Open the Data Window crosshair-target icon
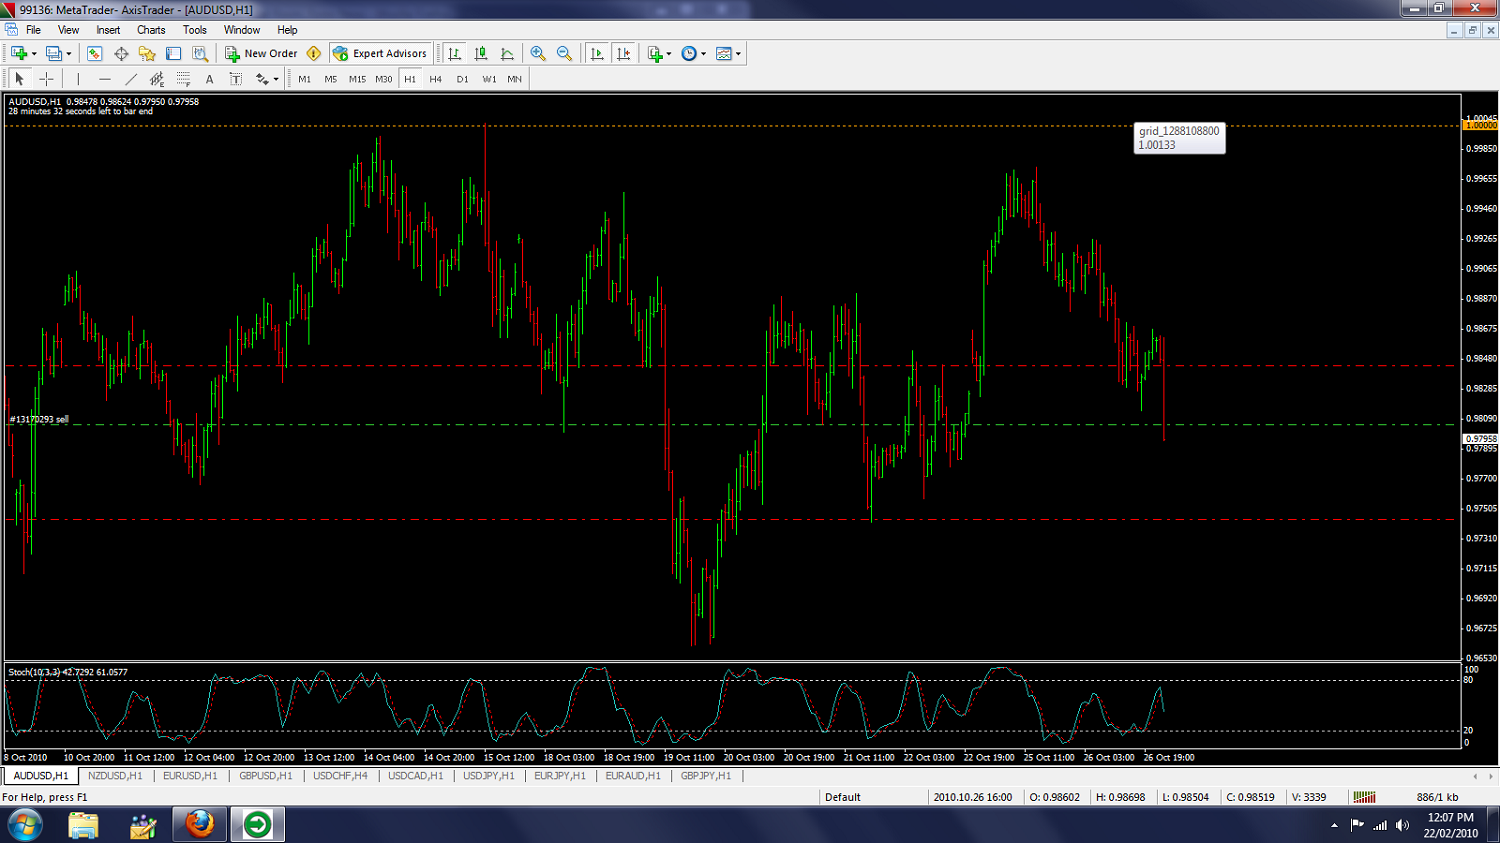The width and height of the screenshot is (1500, 843). pos(121,54)
